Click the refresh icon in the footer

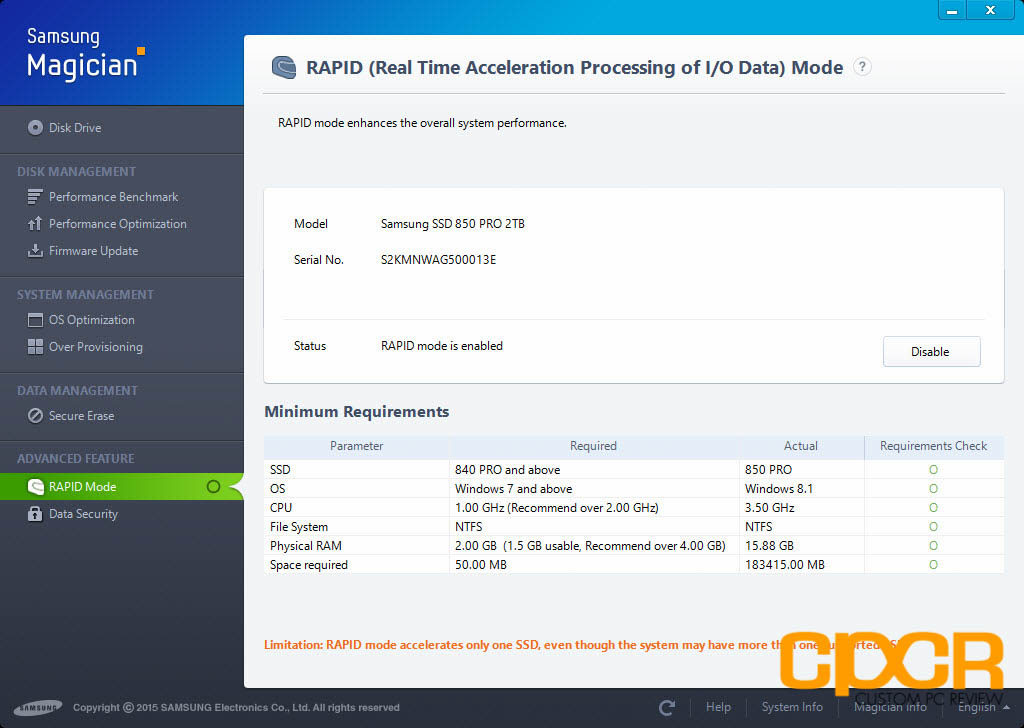667,707
